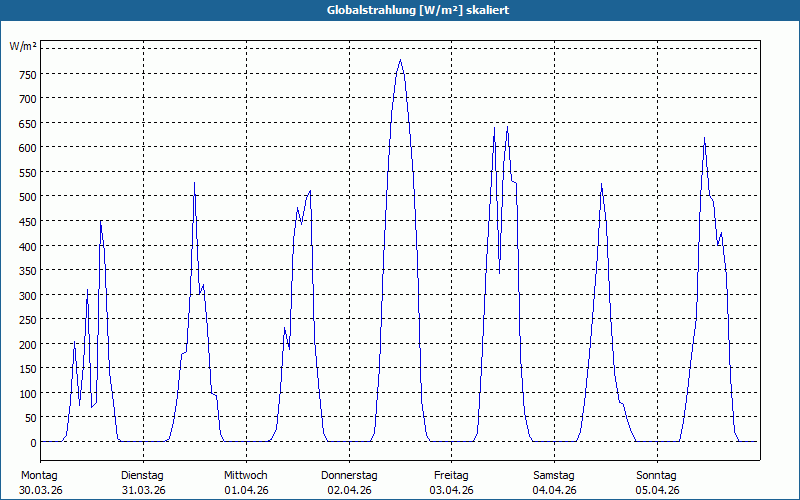This screenshot has width=800, height=500.
Task: Click Tuesday's peak near 525
Action: [x=194, y=183]
